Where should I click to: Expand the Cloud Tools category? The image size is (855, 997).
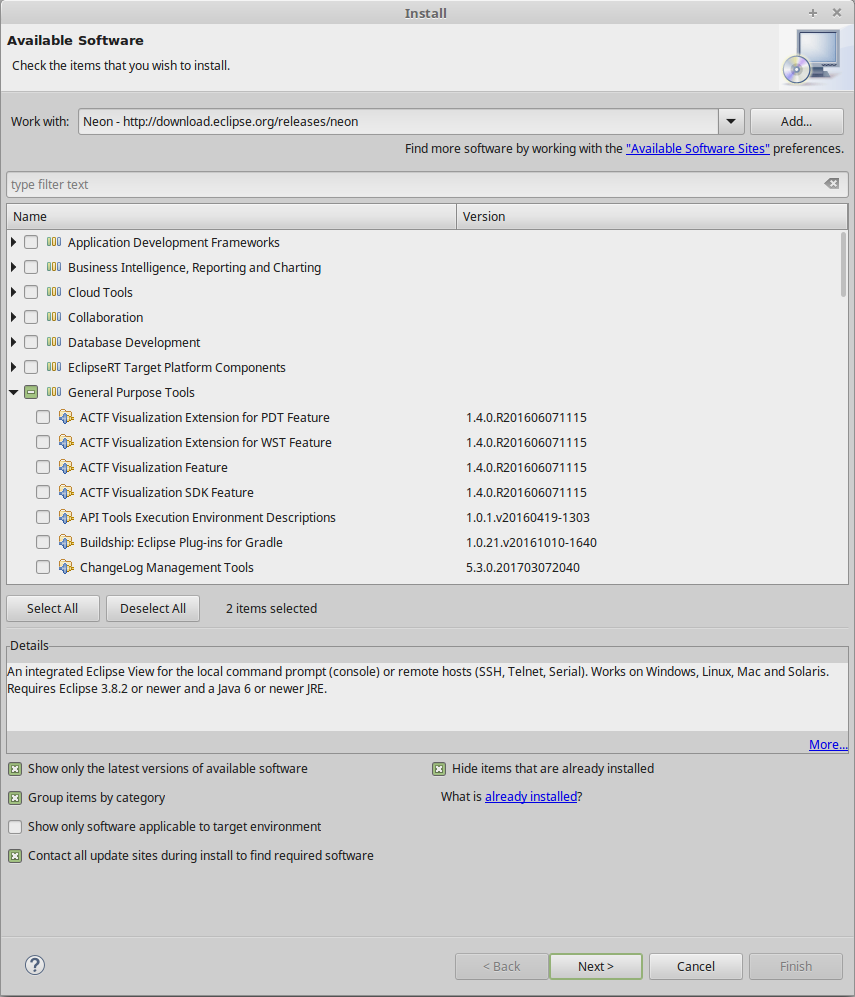(x=13, y=292)
